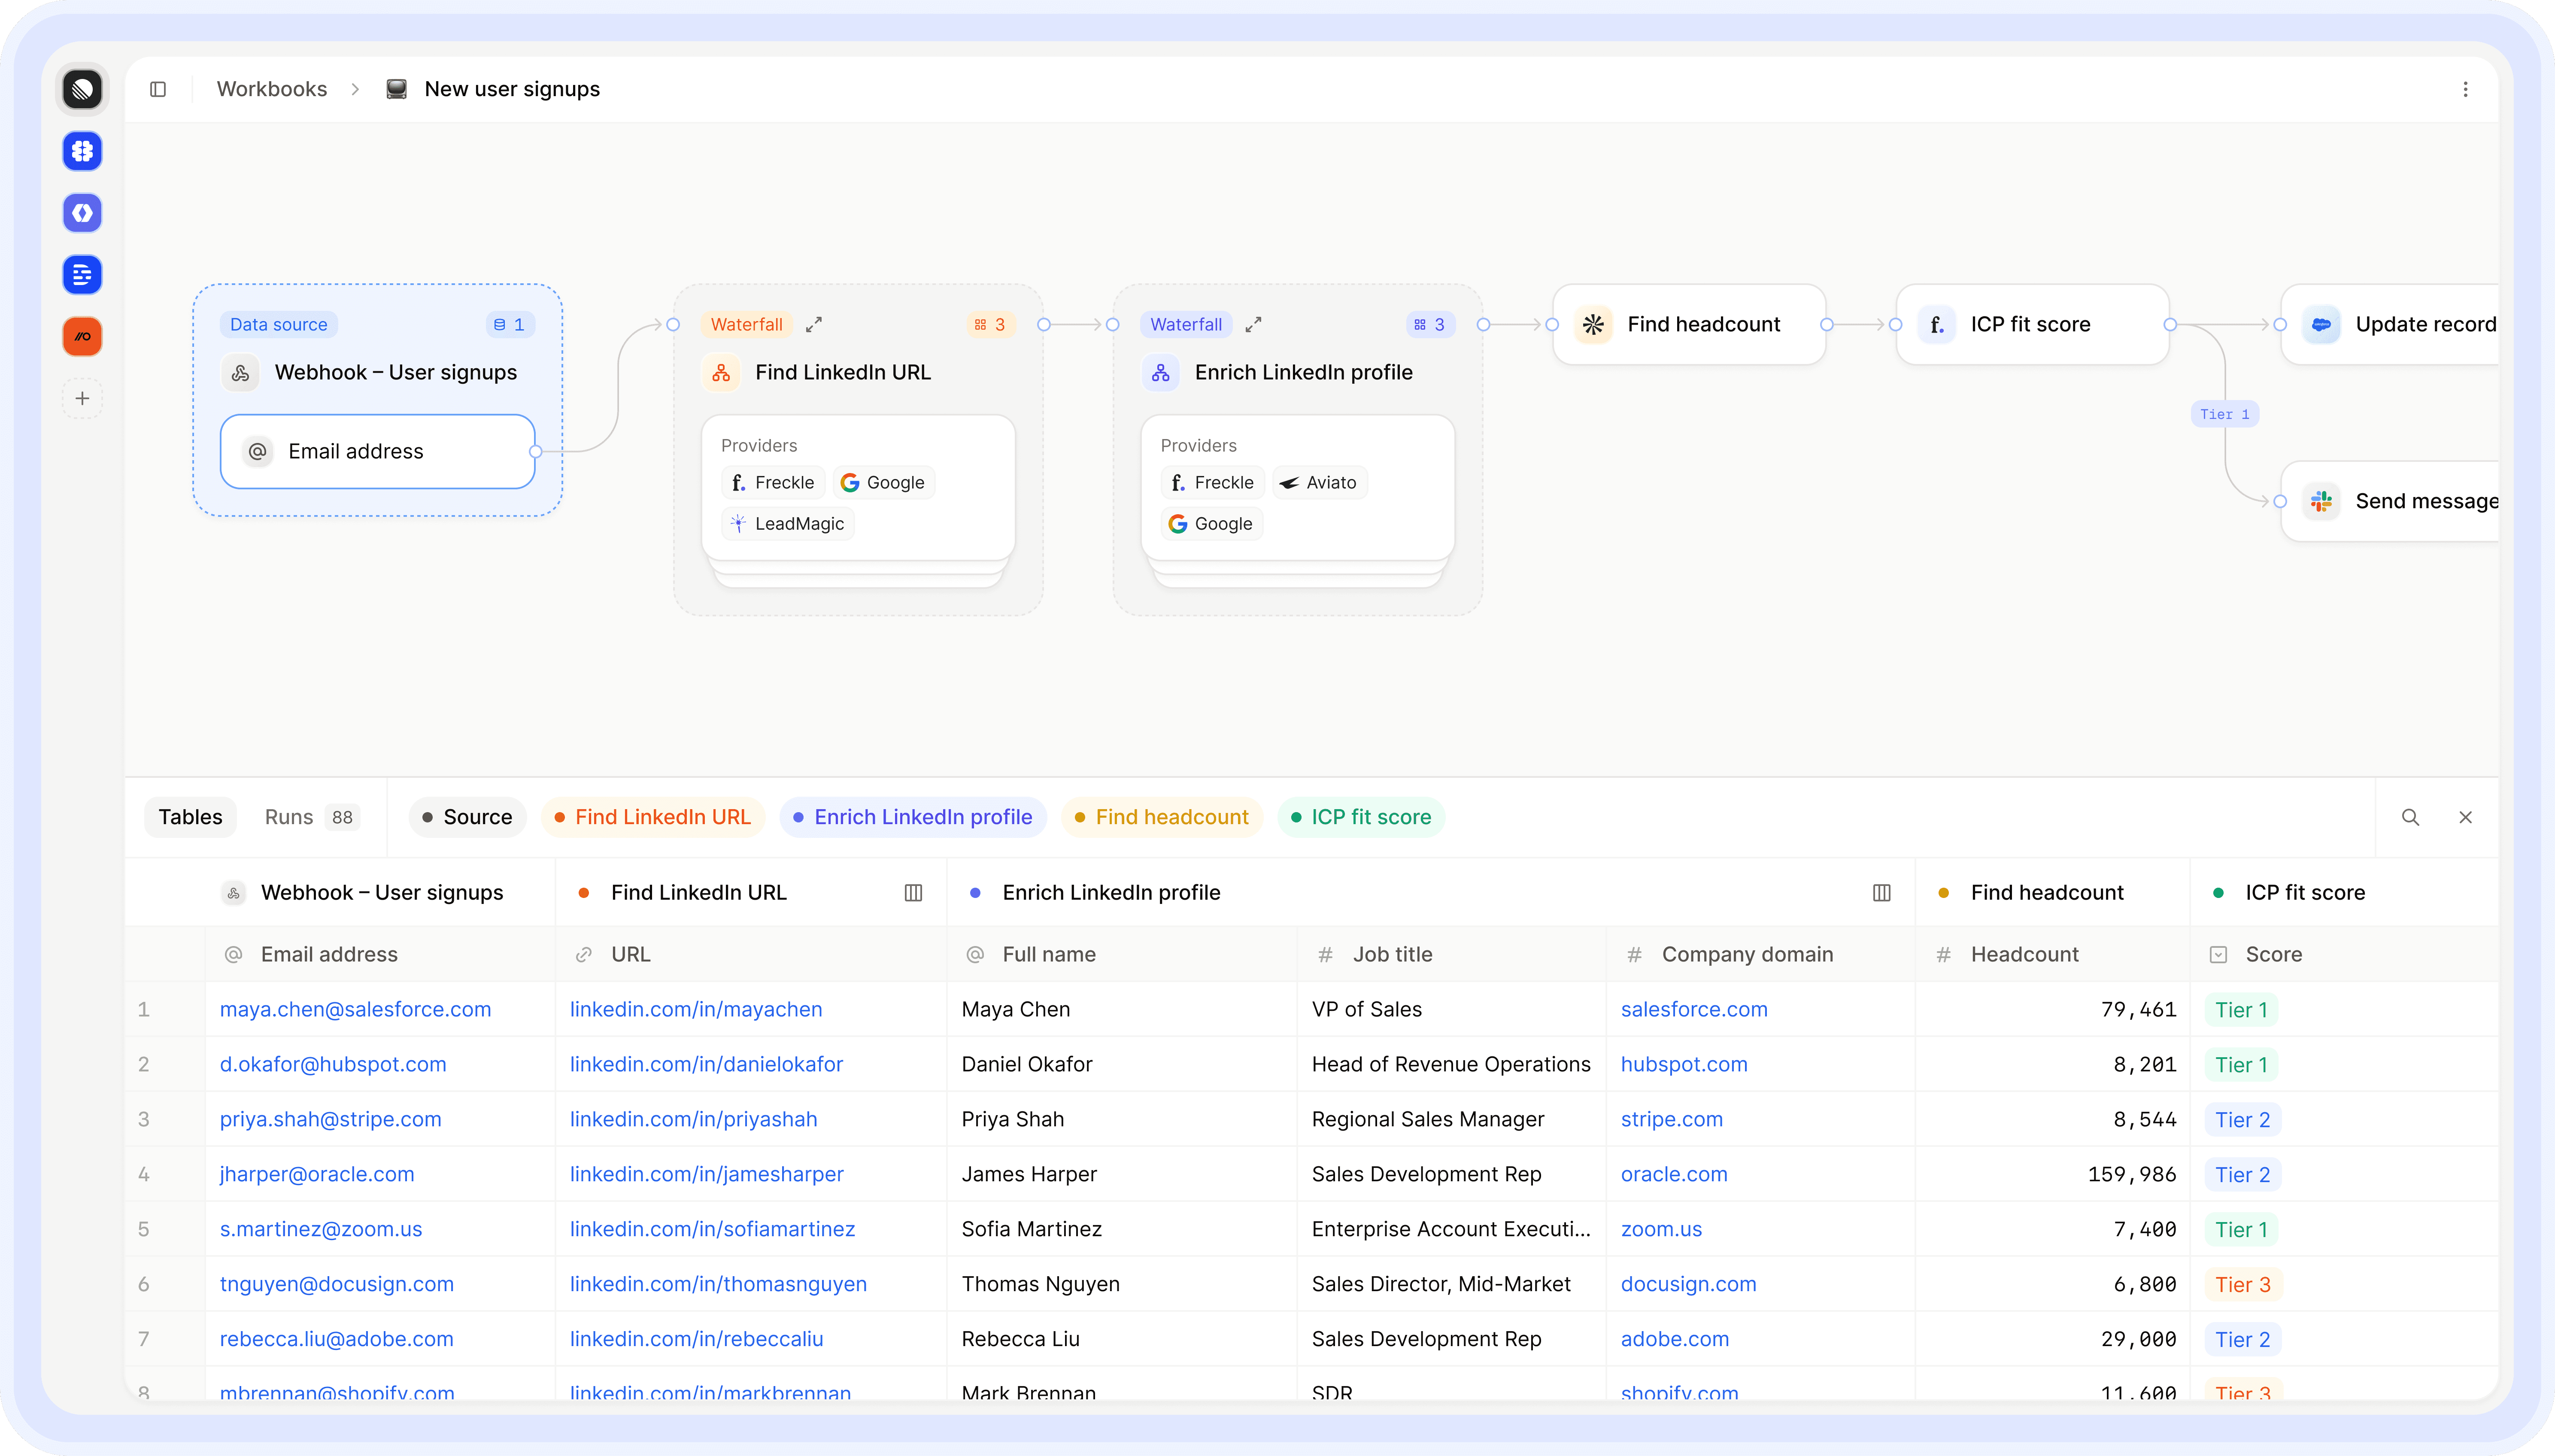
Task: Toggle the Enrich LinkedIn profile filter chip
Action: click(913, 817)
